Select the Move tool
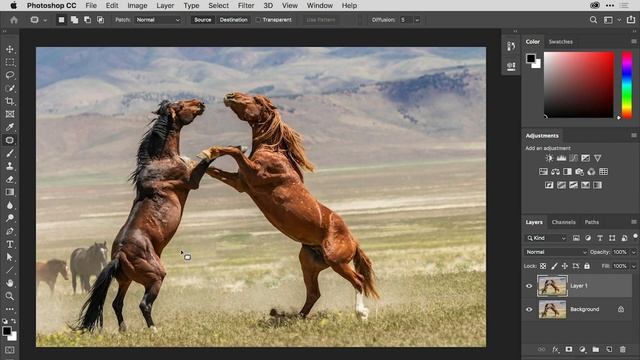The height and width of the screenshot is (360, 640). click(x=10, y=49)
